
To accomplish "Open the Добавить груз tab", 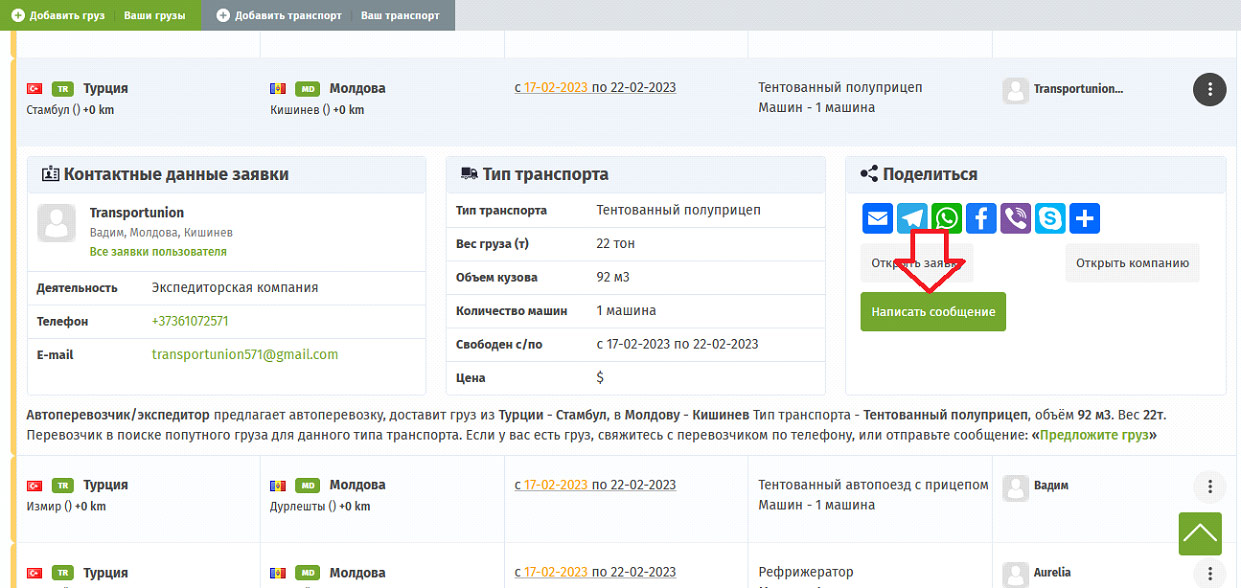I will point(58,15).
